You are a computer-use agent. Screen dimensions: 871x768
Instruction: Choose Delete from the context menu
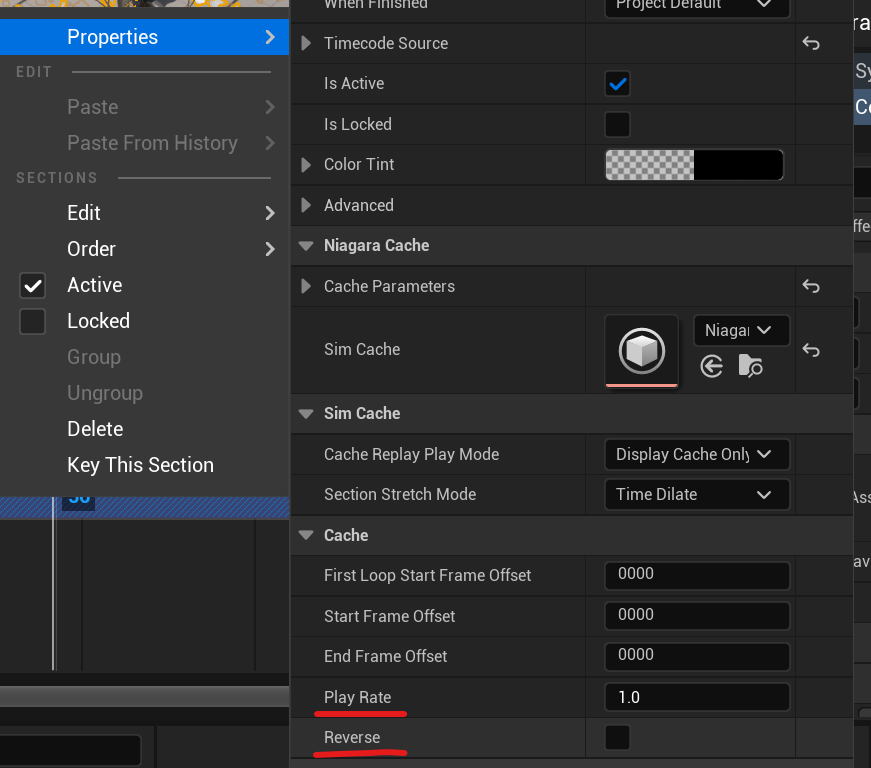tap(95, 429)
